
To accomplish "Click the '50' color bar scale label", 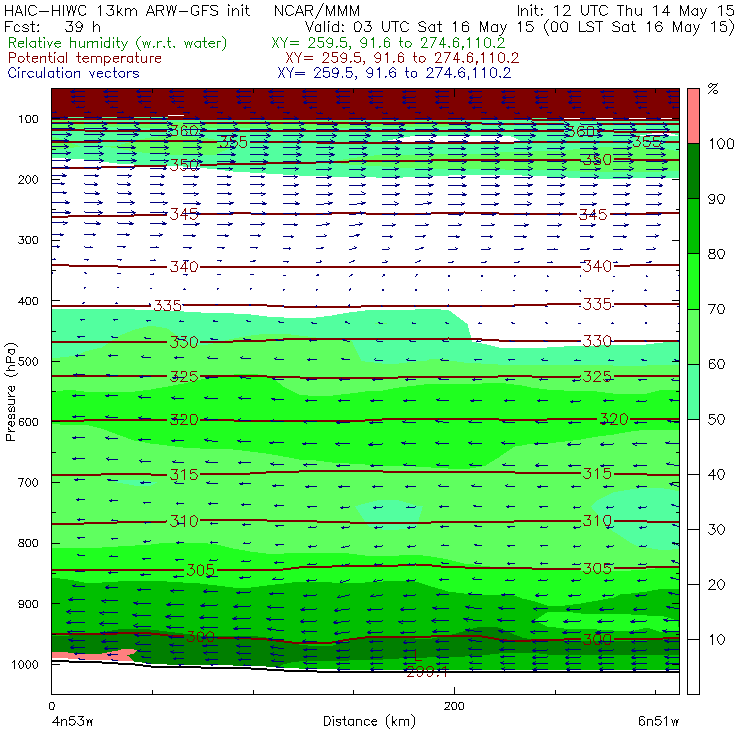I will pos(716,420).
